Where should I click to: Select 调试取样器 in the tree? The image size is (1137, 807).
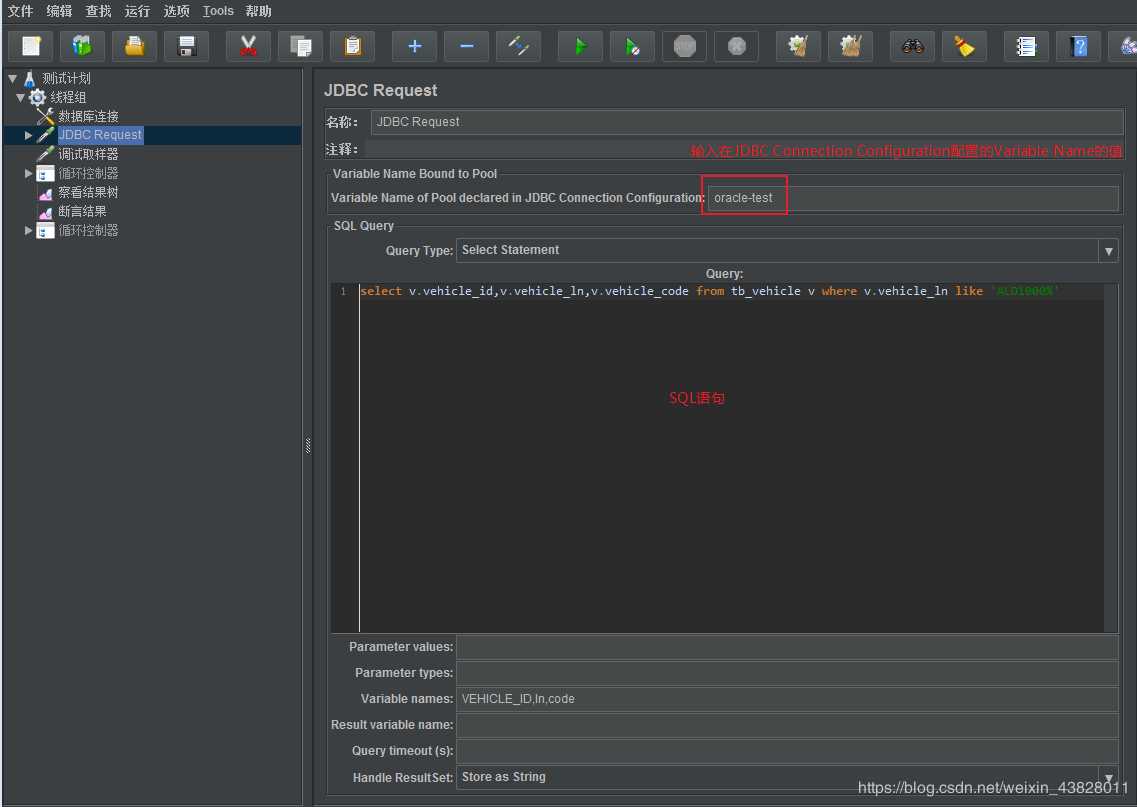(x=88, y=154)
